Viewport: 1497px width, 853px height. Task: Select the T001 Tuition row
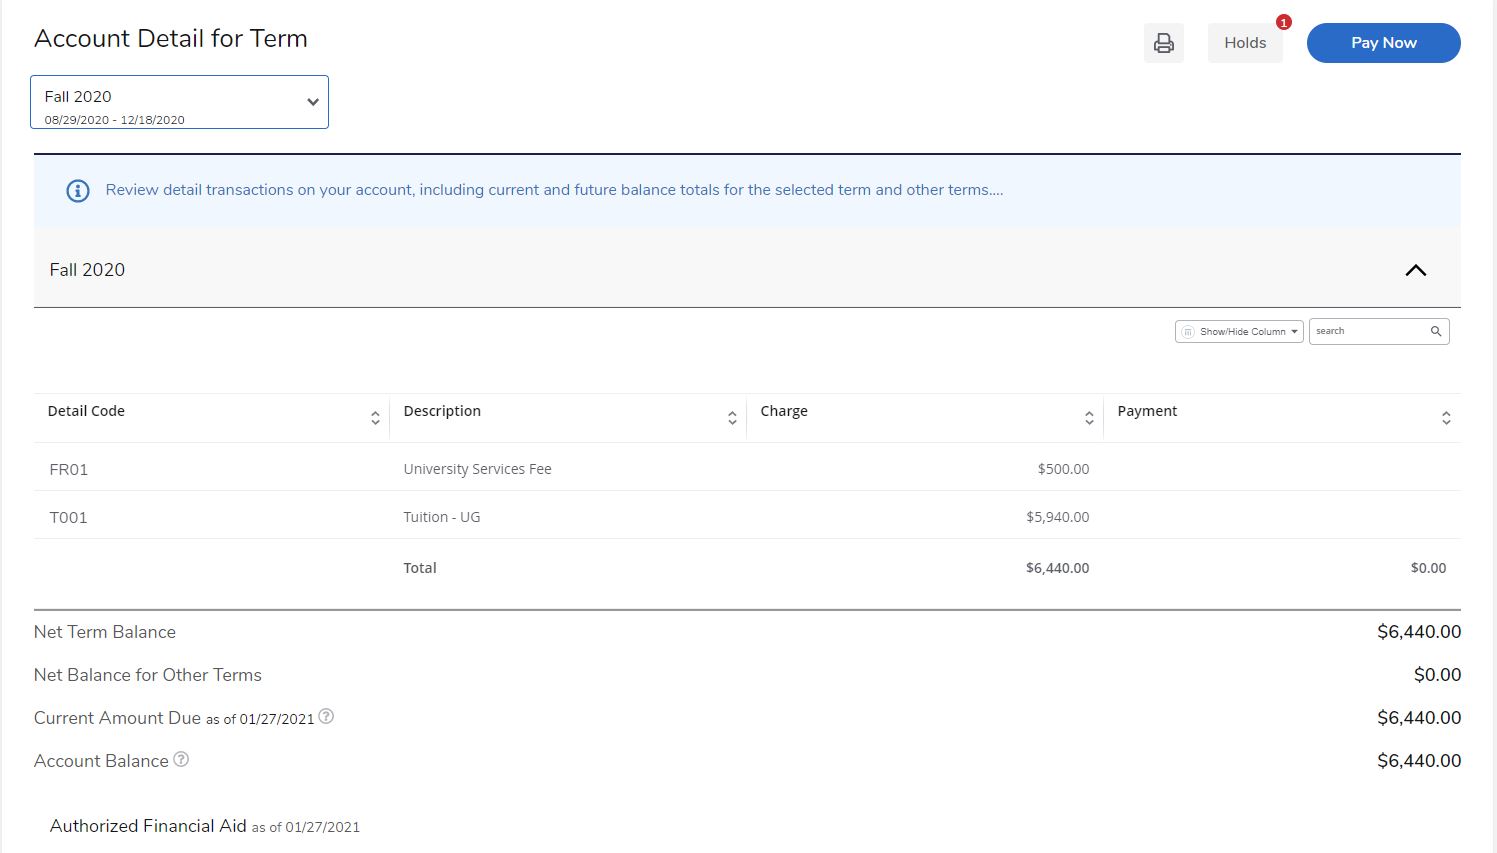[x=69, y=517]
